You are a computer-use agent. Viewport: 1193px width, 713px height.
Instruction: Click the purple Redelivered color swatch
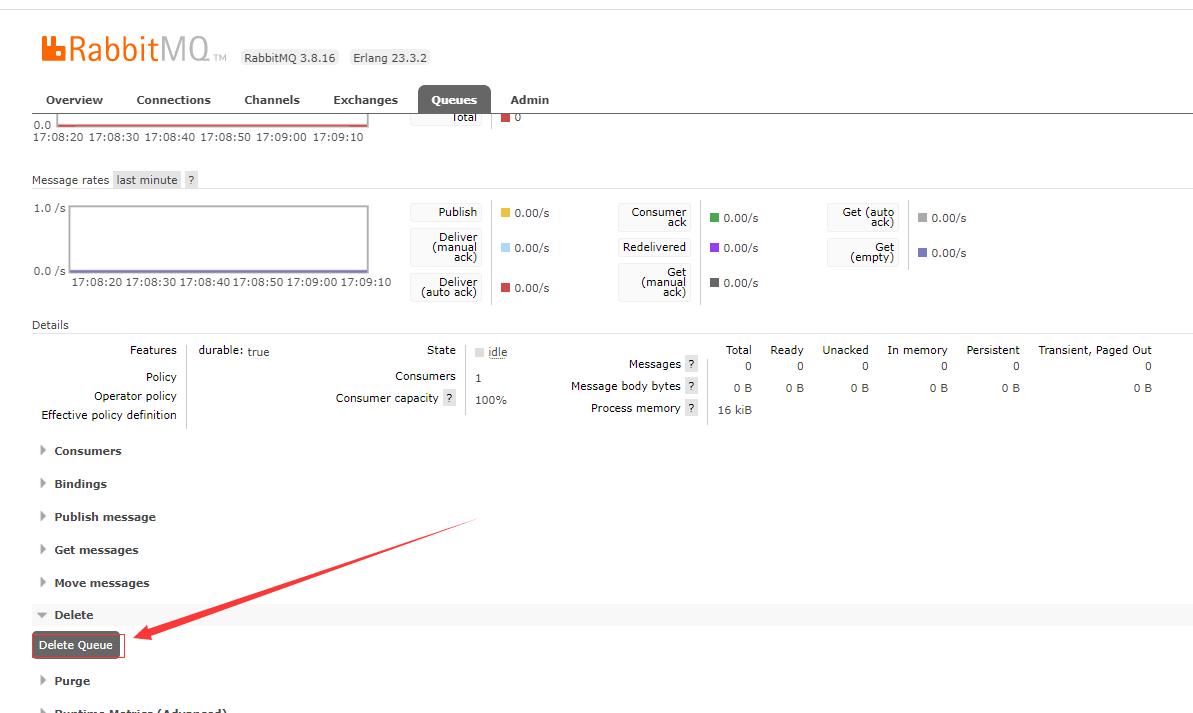(x=714, y=247)
